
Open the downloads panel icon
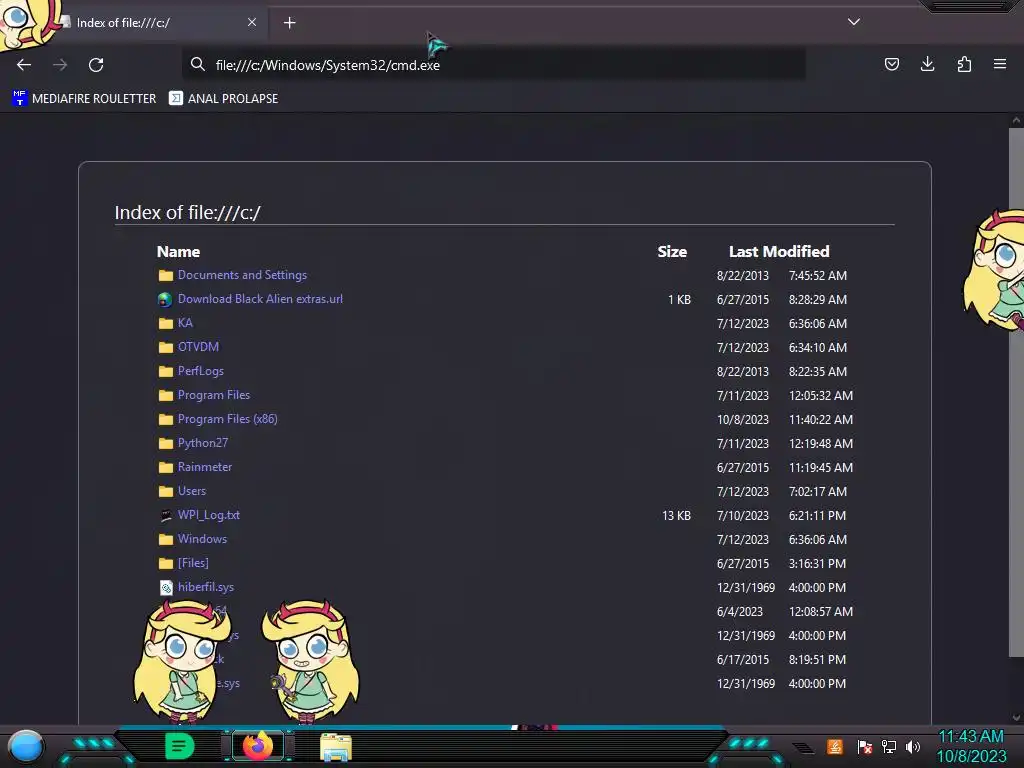pyautogui.click(x=927, y=64)
